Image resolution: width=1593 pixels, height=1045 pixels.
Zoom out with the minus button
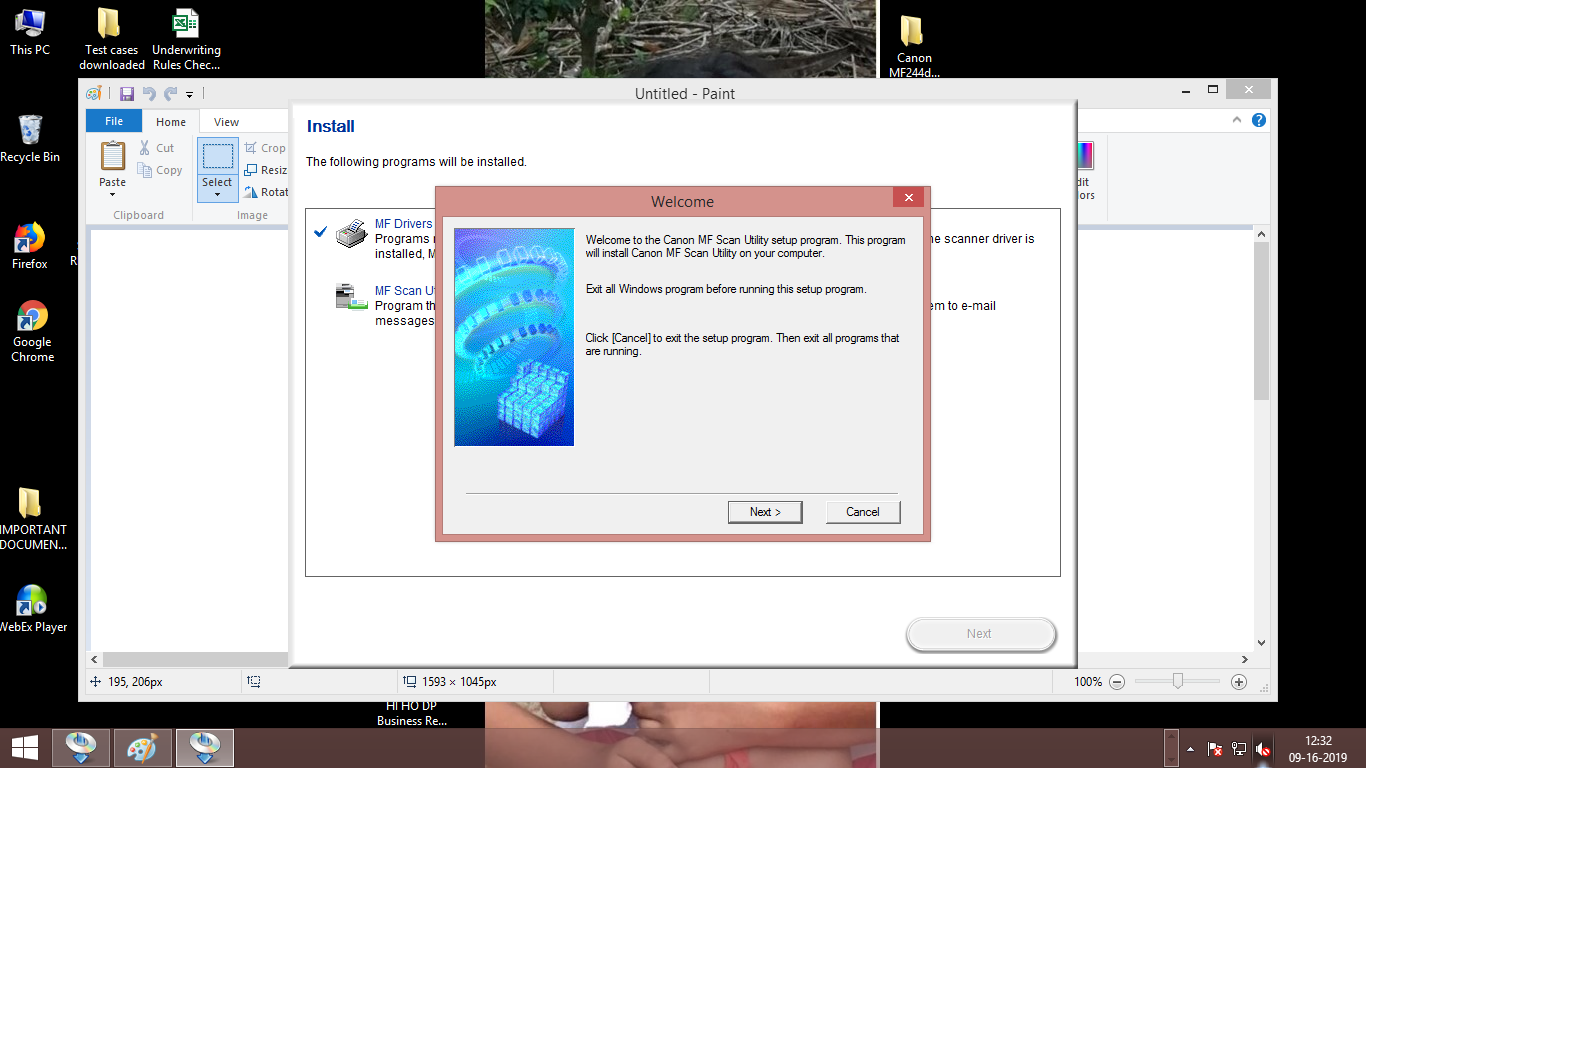pos(1118,682)
